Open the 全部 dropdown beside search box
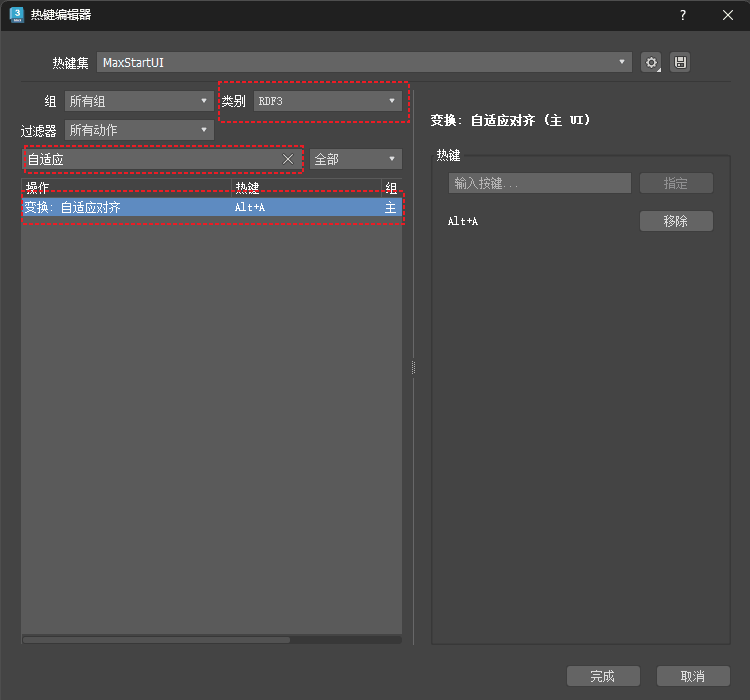This screenshot has width=750, height=700. (355, 159)
